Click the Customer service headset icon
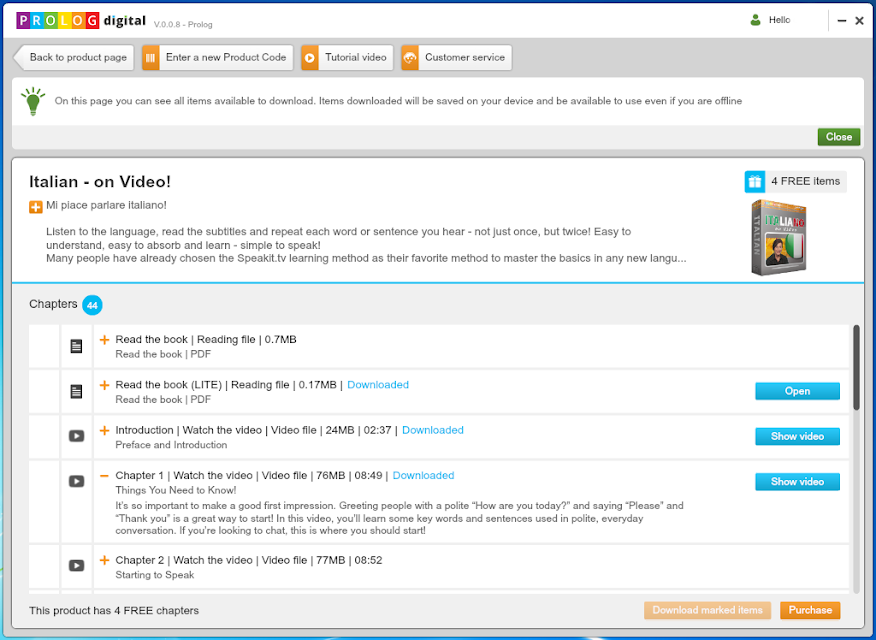 point(410,58)
